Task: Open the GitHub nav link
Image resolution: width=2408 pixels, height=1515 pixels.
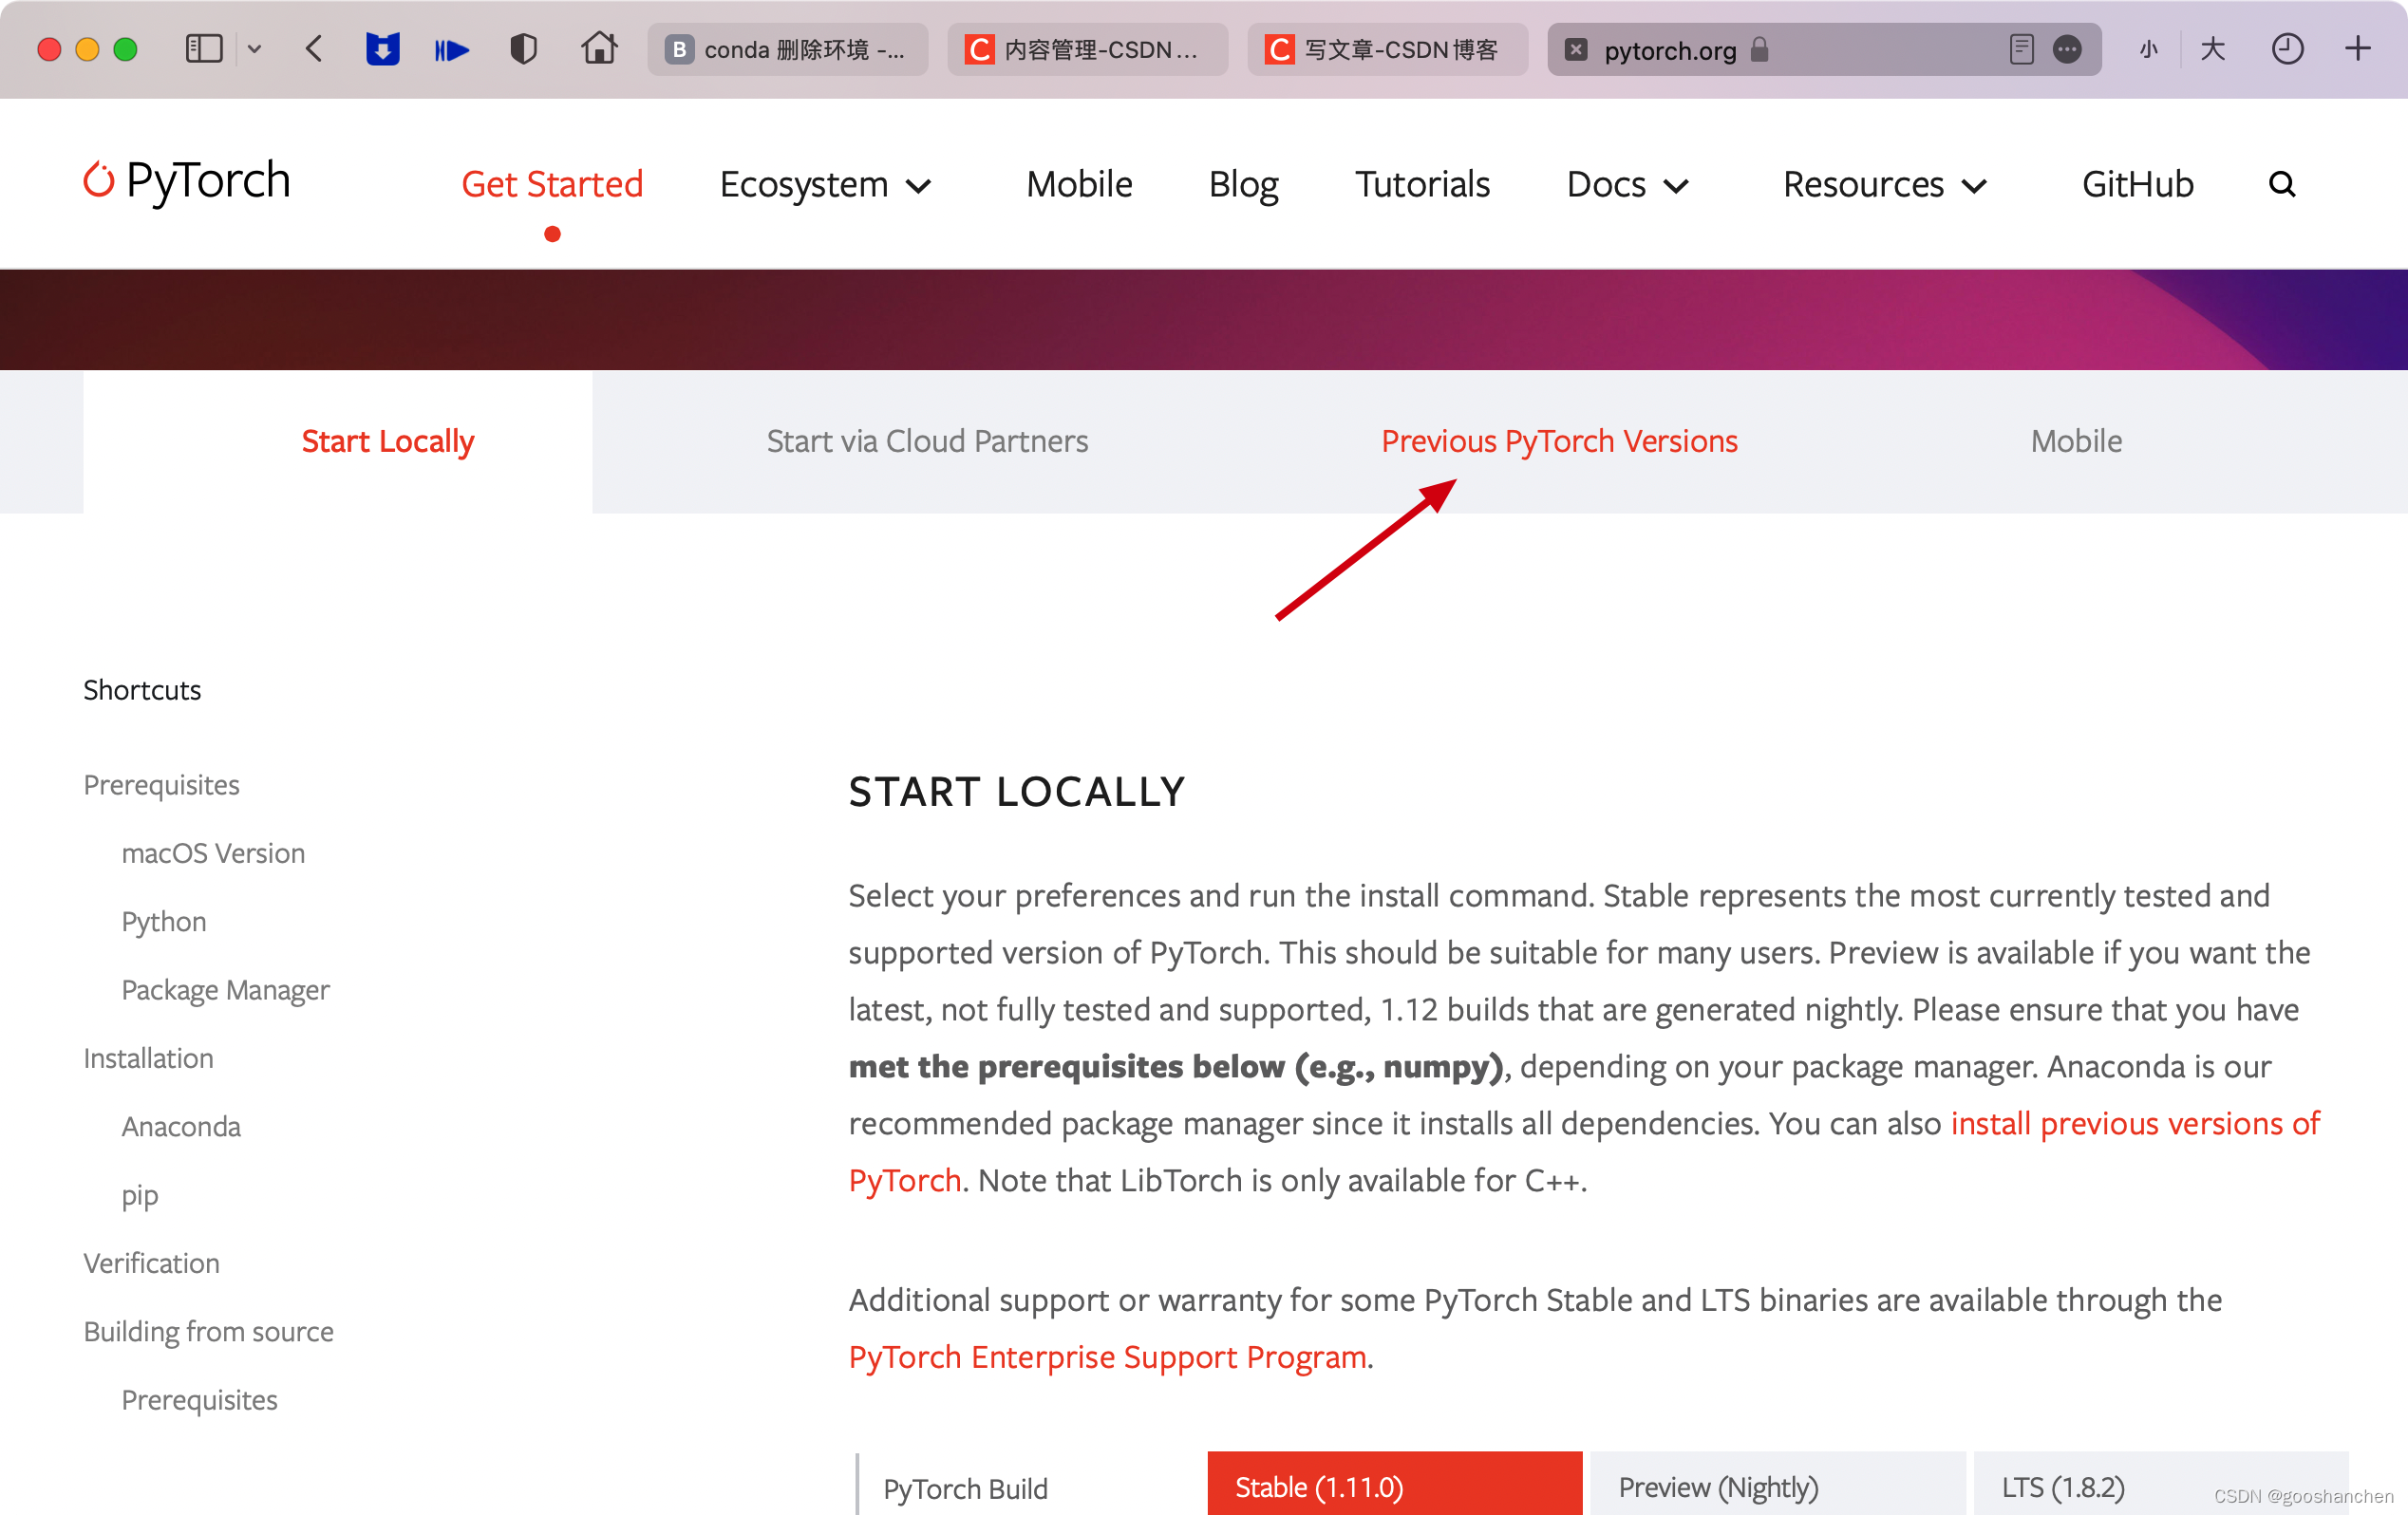Action: click(x=2137, y=184)
